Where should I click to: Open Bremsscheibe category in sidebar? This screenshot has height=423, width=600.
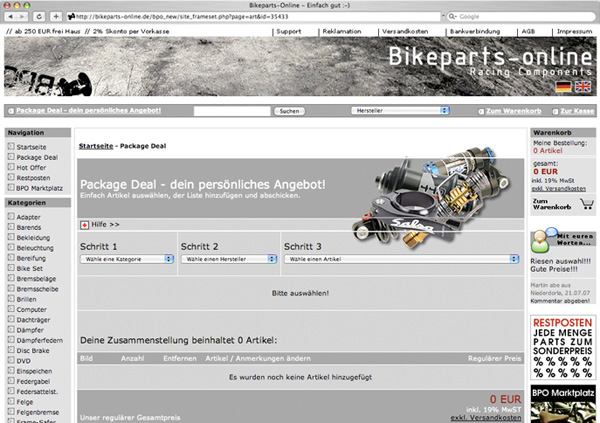pos(37,289)
